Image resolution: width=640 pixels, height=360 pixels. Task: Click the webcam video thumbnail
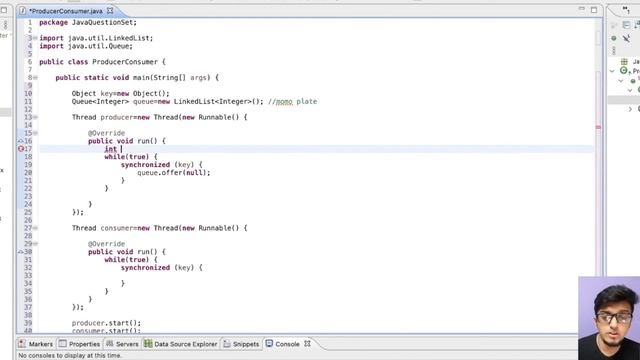click(609, 318)
